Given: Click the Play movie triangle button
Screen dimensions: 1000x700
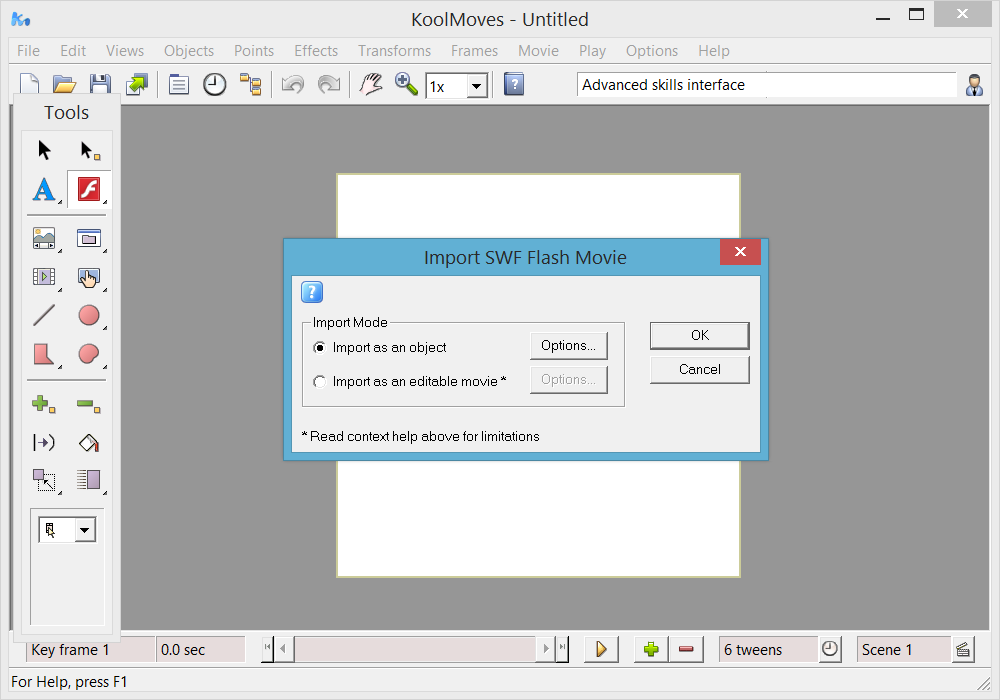Looking at the screenshot, I should pyautogui.click(x=601, y=649).
